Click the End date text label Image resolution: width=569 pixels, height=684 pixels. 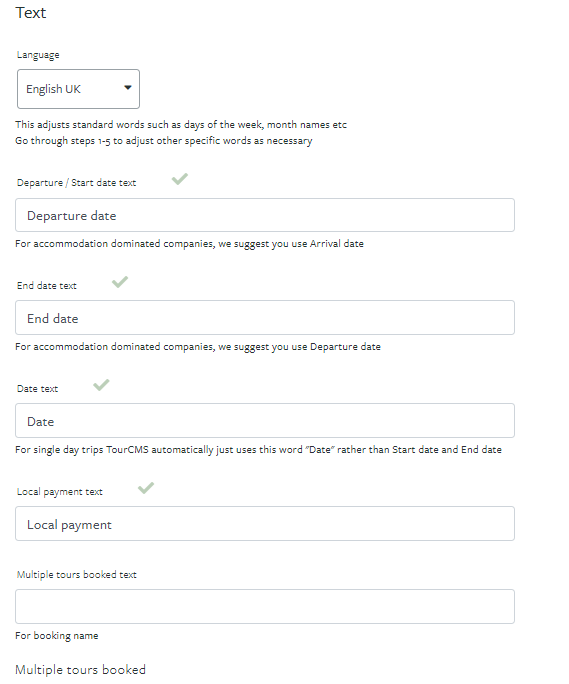coord(47,286)
